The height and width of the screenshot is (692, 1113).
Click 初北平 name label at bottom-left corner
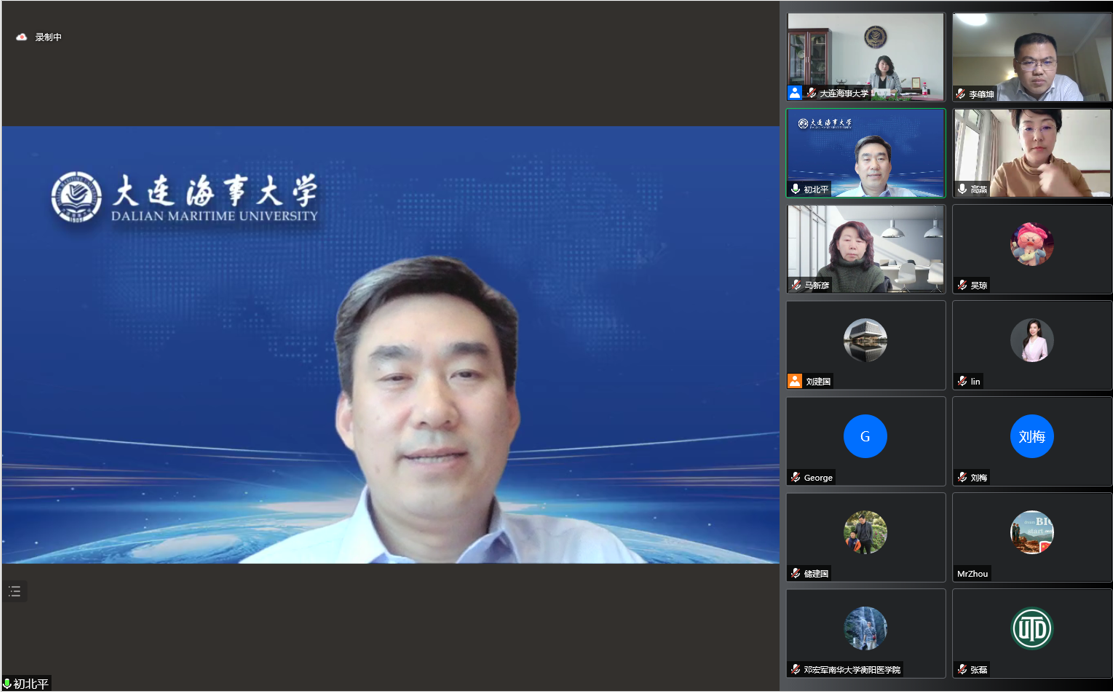coord(30,684)
